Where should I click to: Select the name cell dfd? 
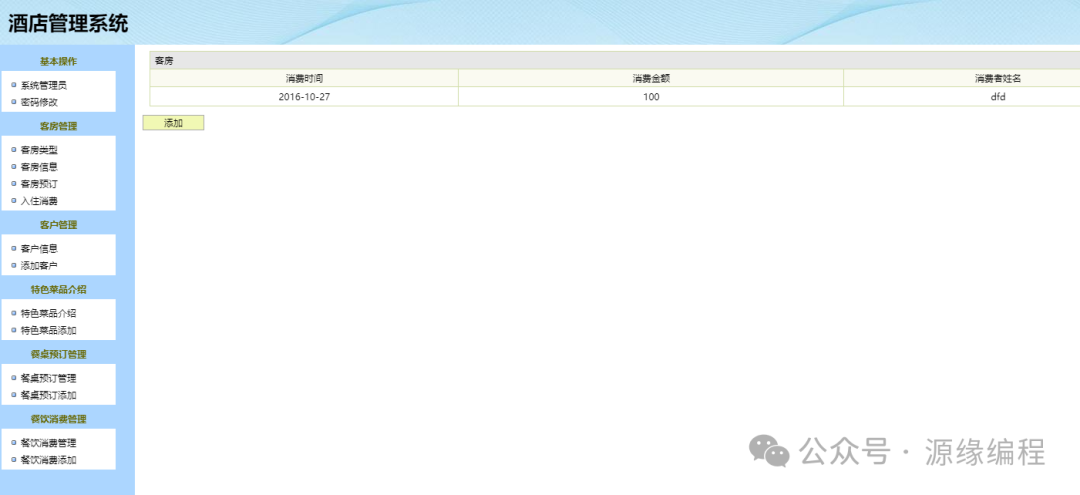point(998,97)
